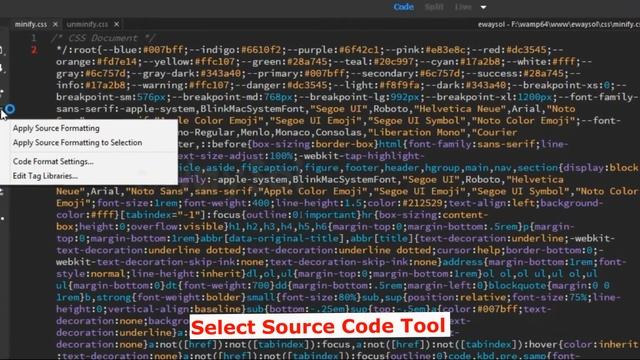Choose Apply Source Formatting from menu

[x=56, y=128]
